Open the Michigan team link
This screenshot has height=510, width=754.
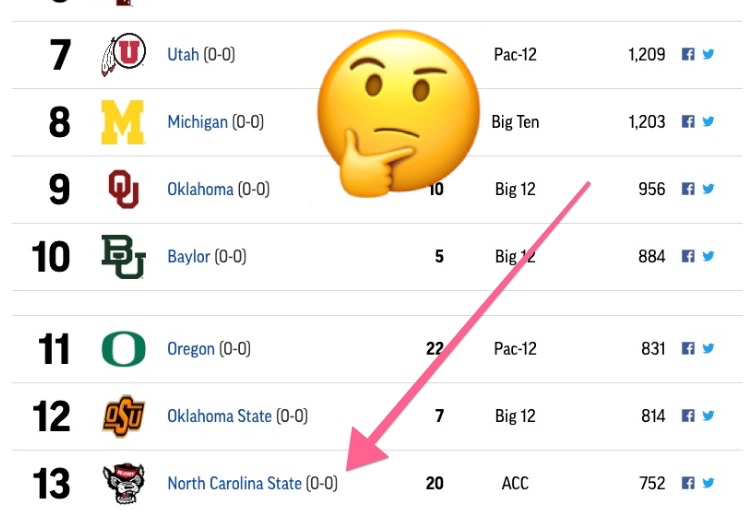tap(197, 122)
